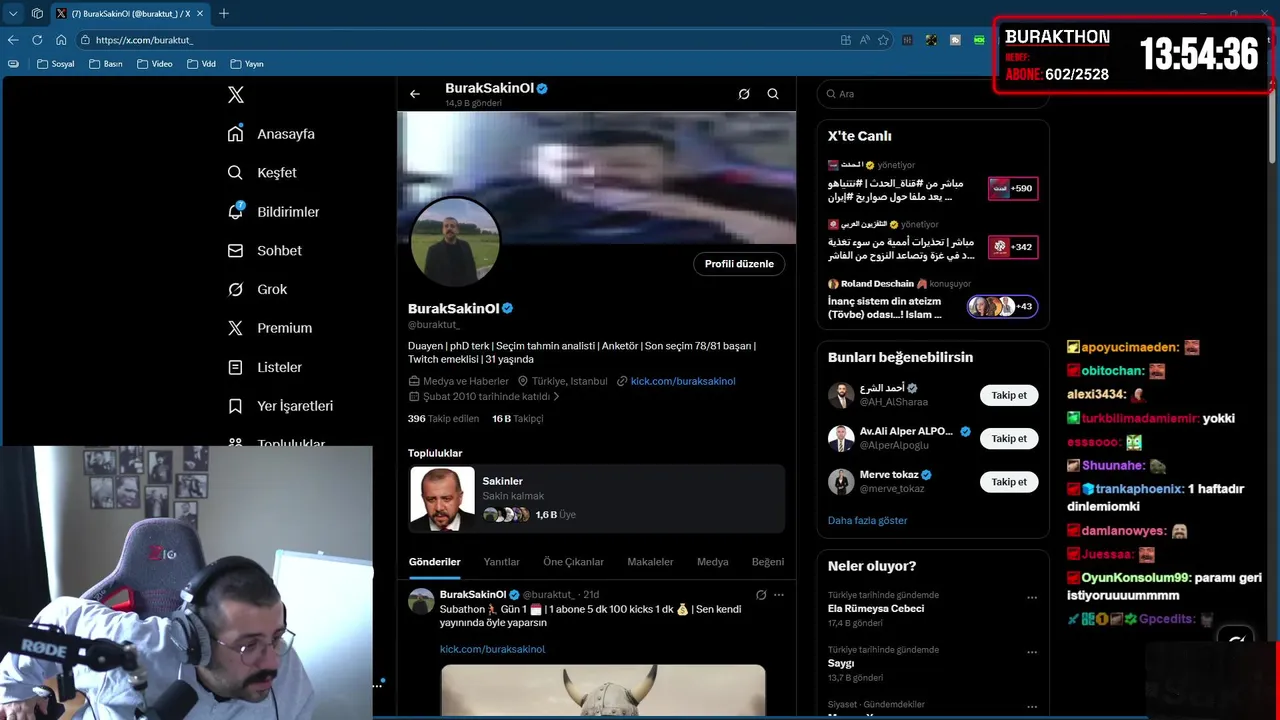Click the search icon in profile header
Image resolution: width=1280 pixels, height=720 pixels.
[773, 94]
